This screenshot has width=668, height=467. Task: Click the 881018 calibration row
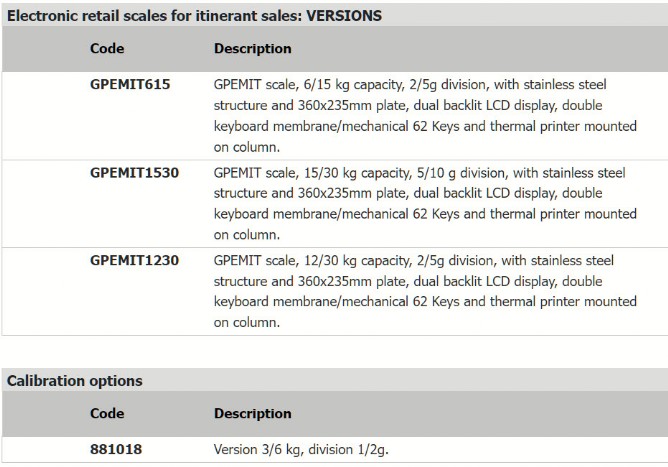(x=335, y=450)
